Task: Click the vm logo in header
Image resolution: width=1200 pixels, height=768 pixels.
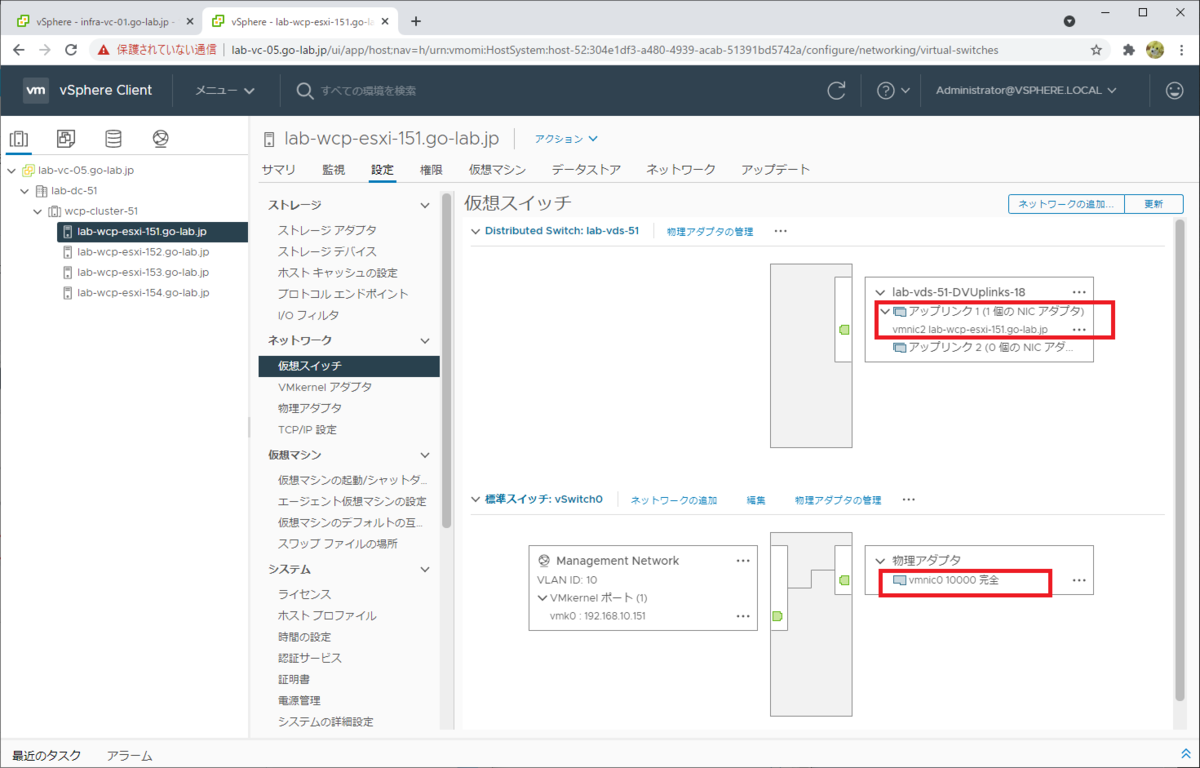Action: pos(36,90)
